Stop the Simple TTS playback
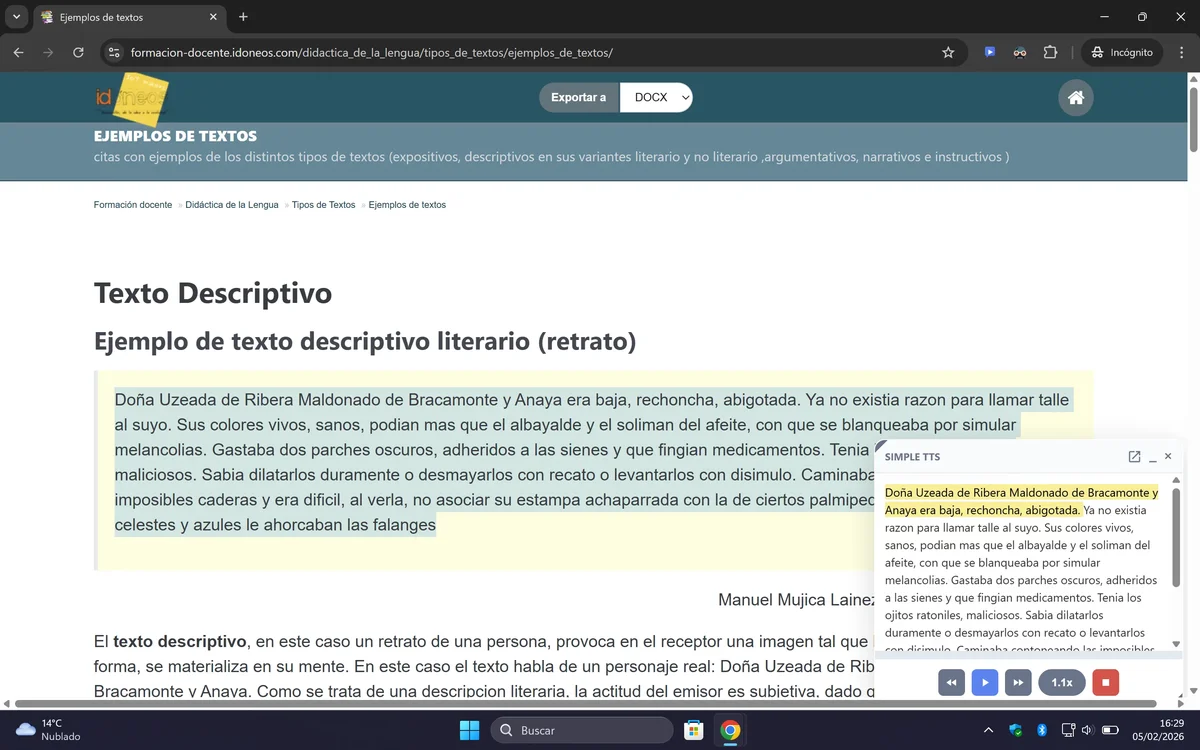 (1104, 682)
